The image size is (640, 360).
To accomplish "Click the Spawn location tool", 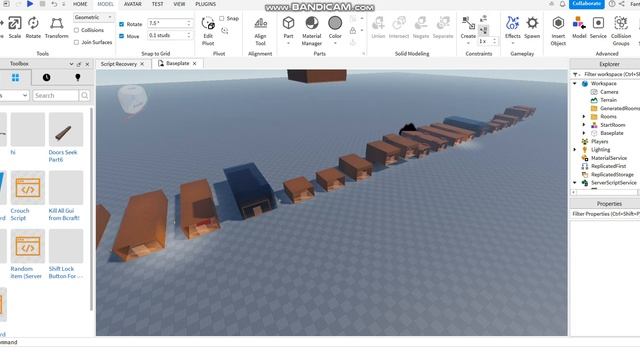I will [532, 27].
